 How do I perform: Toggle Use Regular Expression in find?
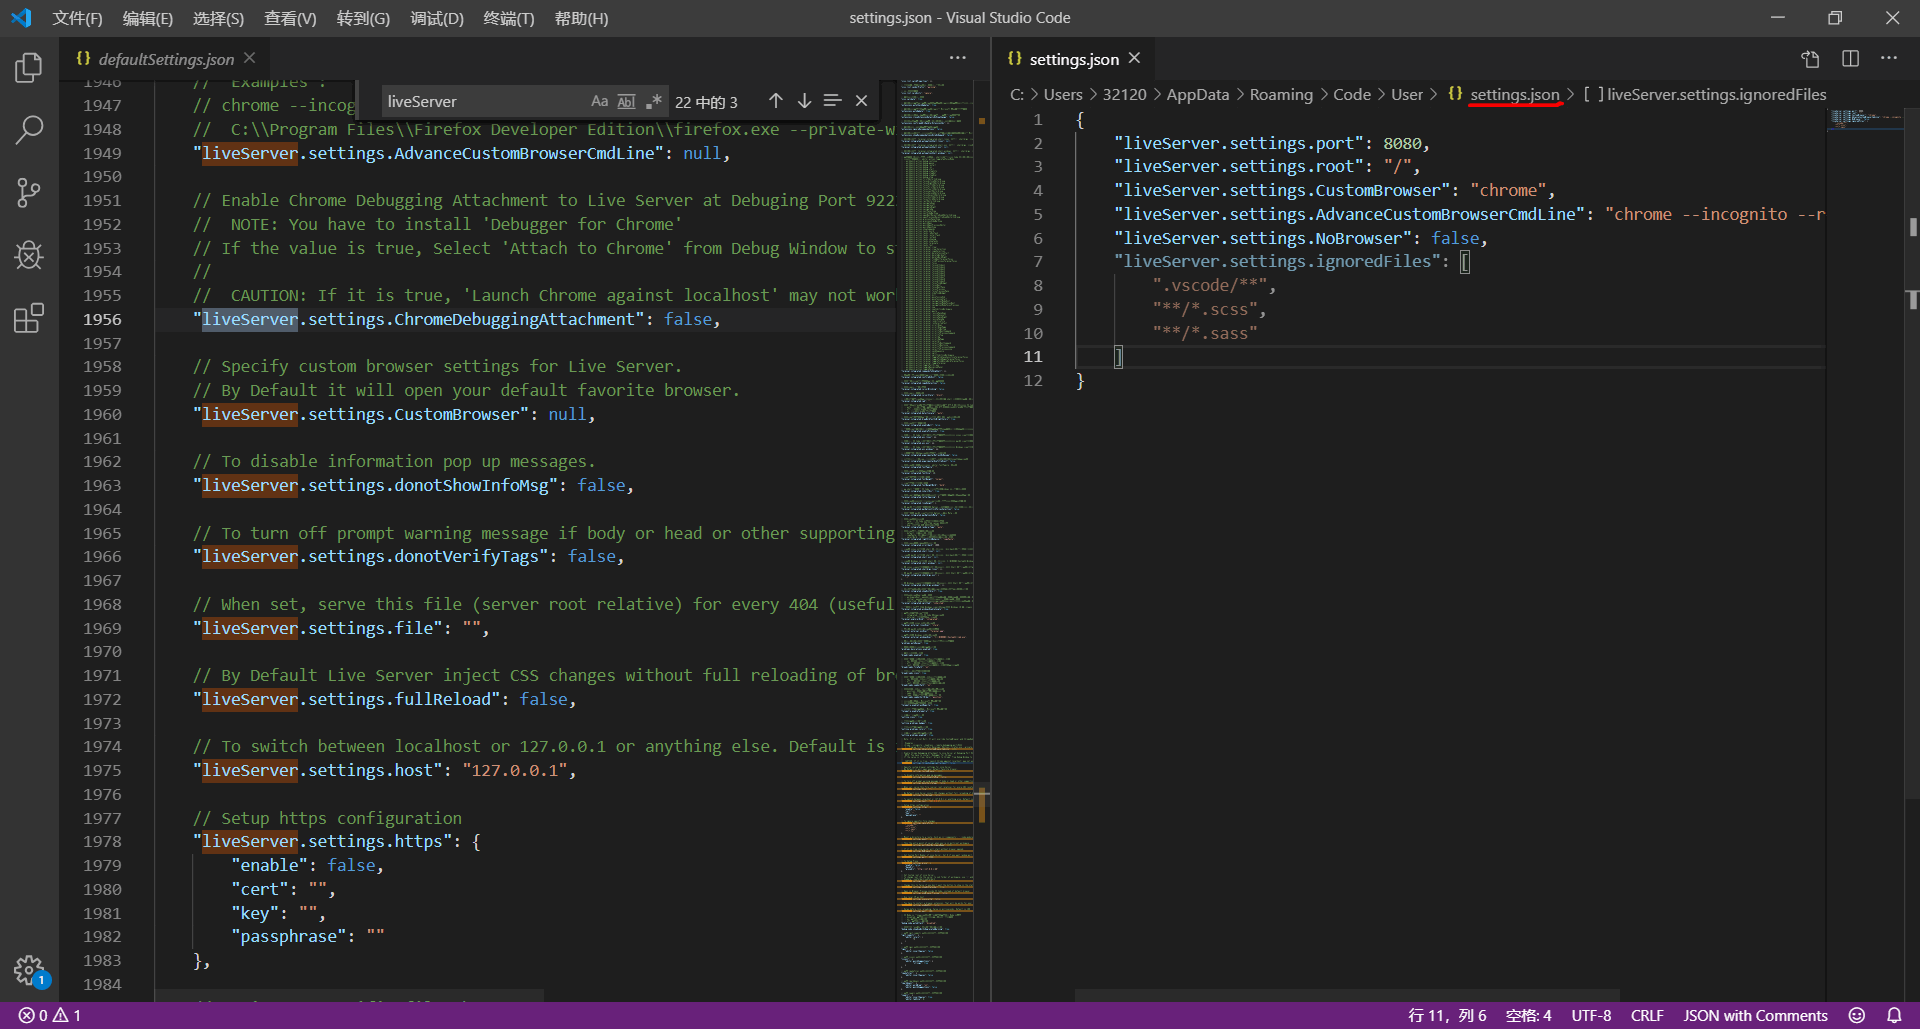click(654, 101)
